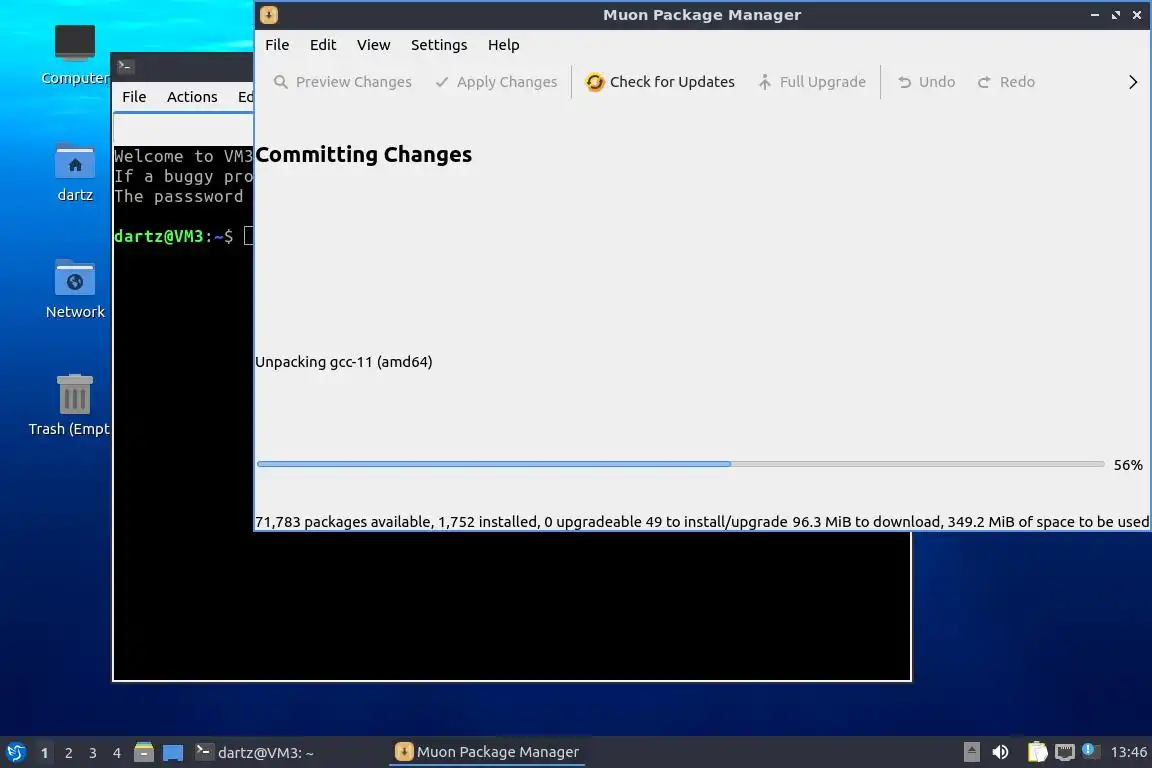
Task: Click the 'Unpacking gcc-11 (amd64)' status text
Action: click(x=343, y=362)
